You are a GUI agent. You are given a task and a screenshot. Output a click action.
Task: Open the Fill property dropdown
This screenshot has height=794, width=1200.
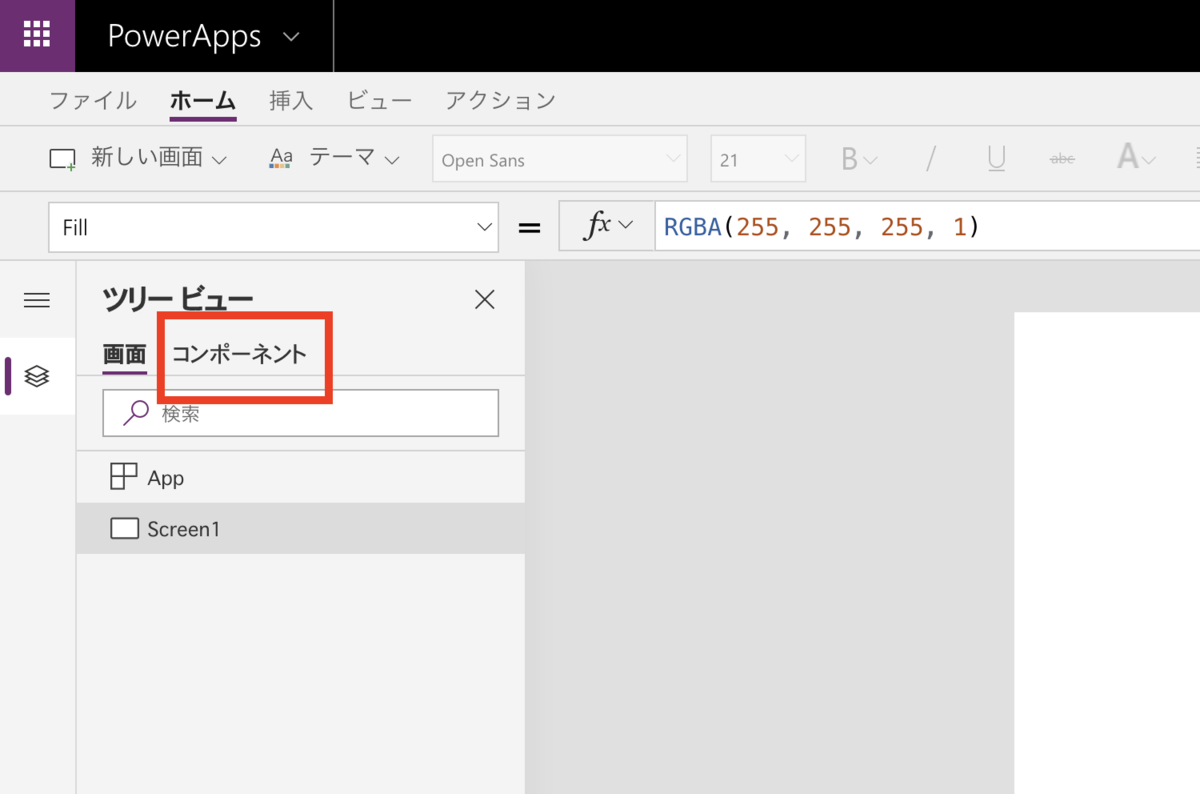tap(273, 227)
